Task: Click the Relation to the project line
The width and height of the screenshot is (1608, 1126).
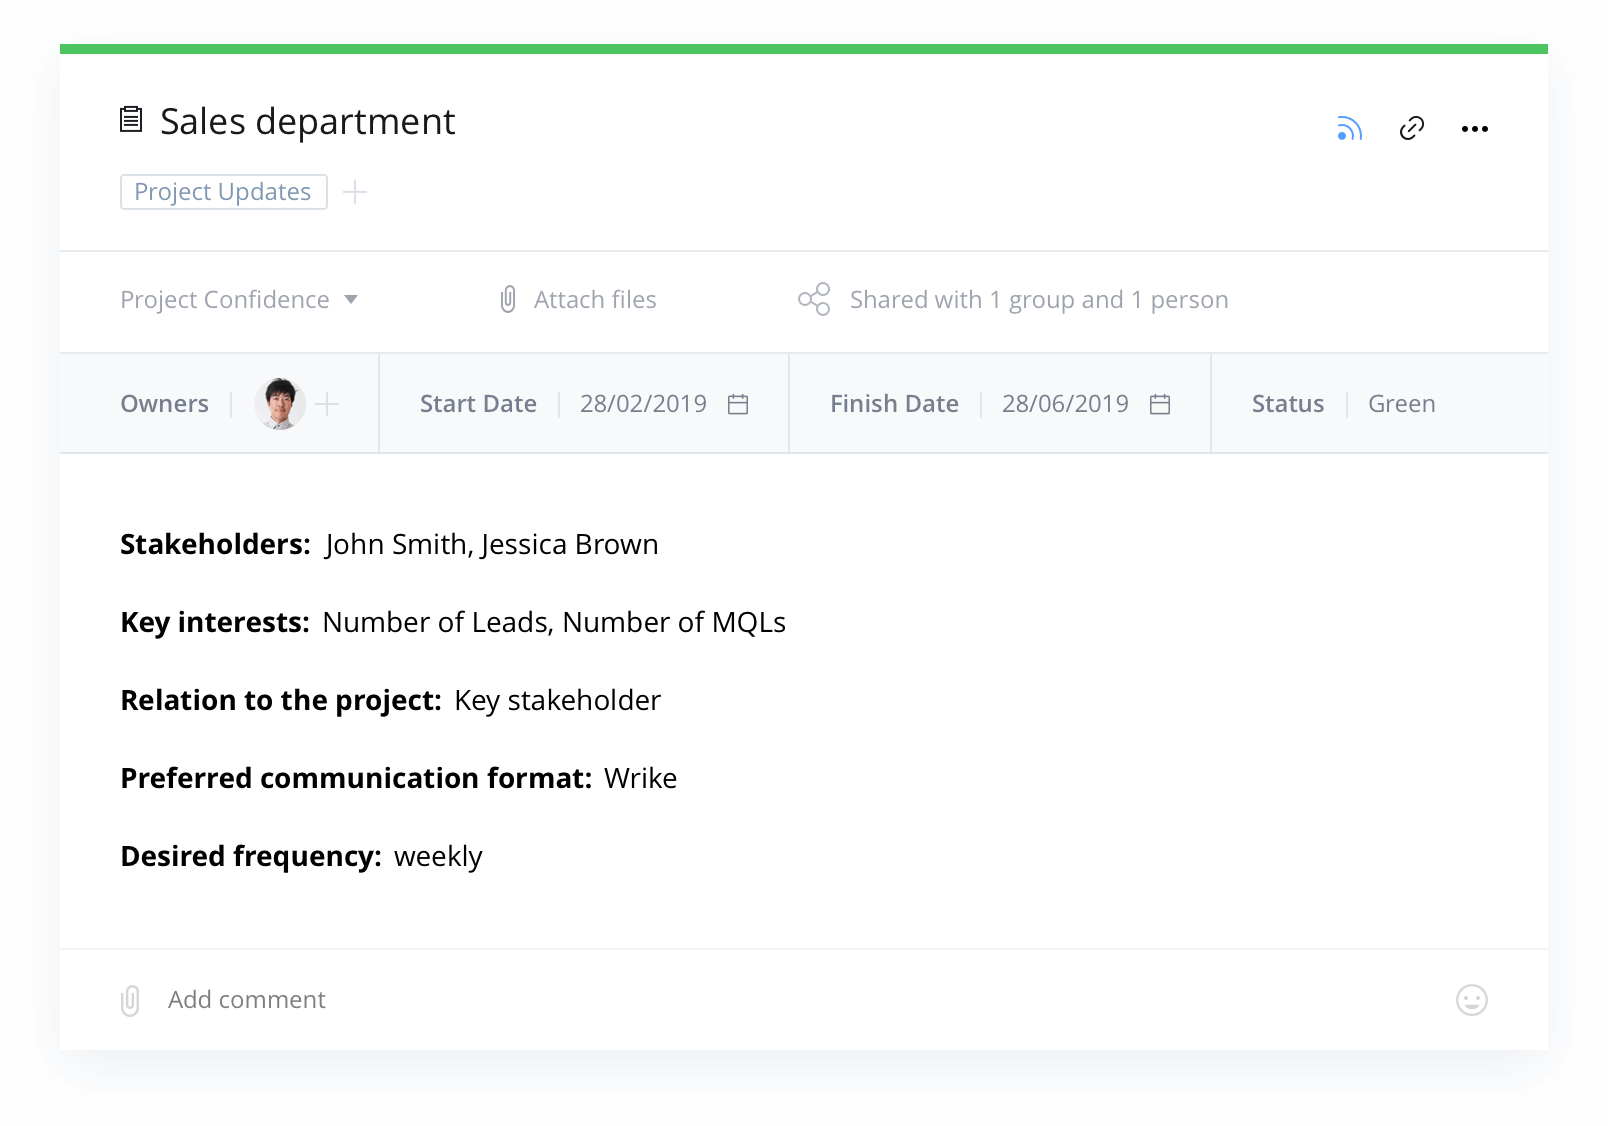Action: pyautogui.click(x=390, y=700)
